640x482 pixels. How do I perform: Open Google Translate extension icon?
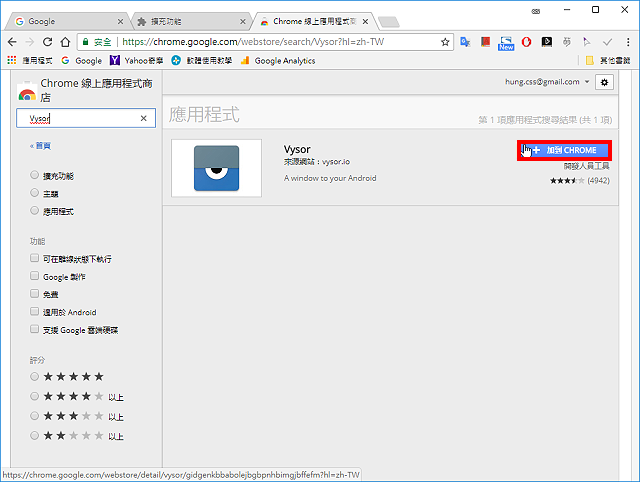pos(465,42)
